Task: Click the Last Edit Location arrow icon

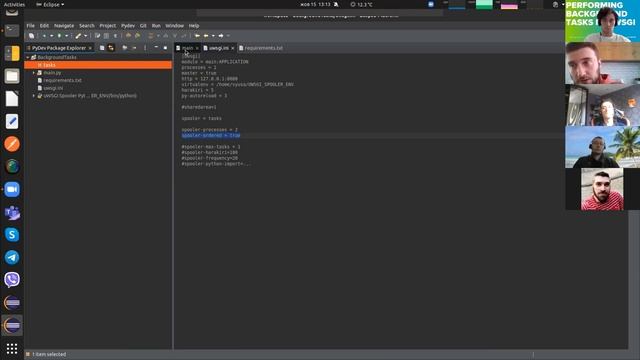Action: 198,36
